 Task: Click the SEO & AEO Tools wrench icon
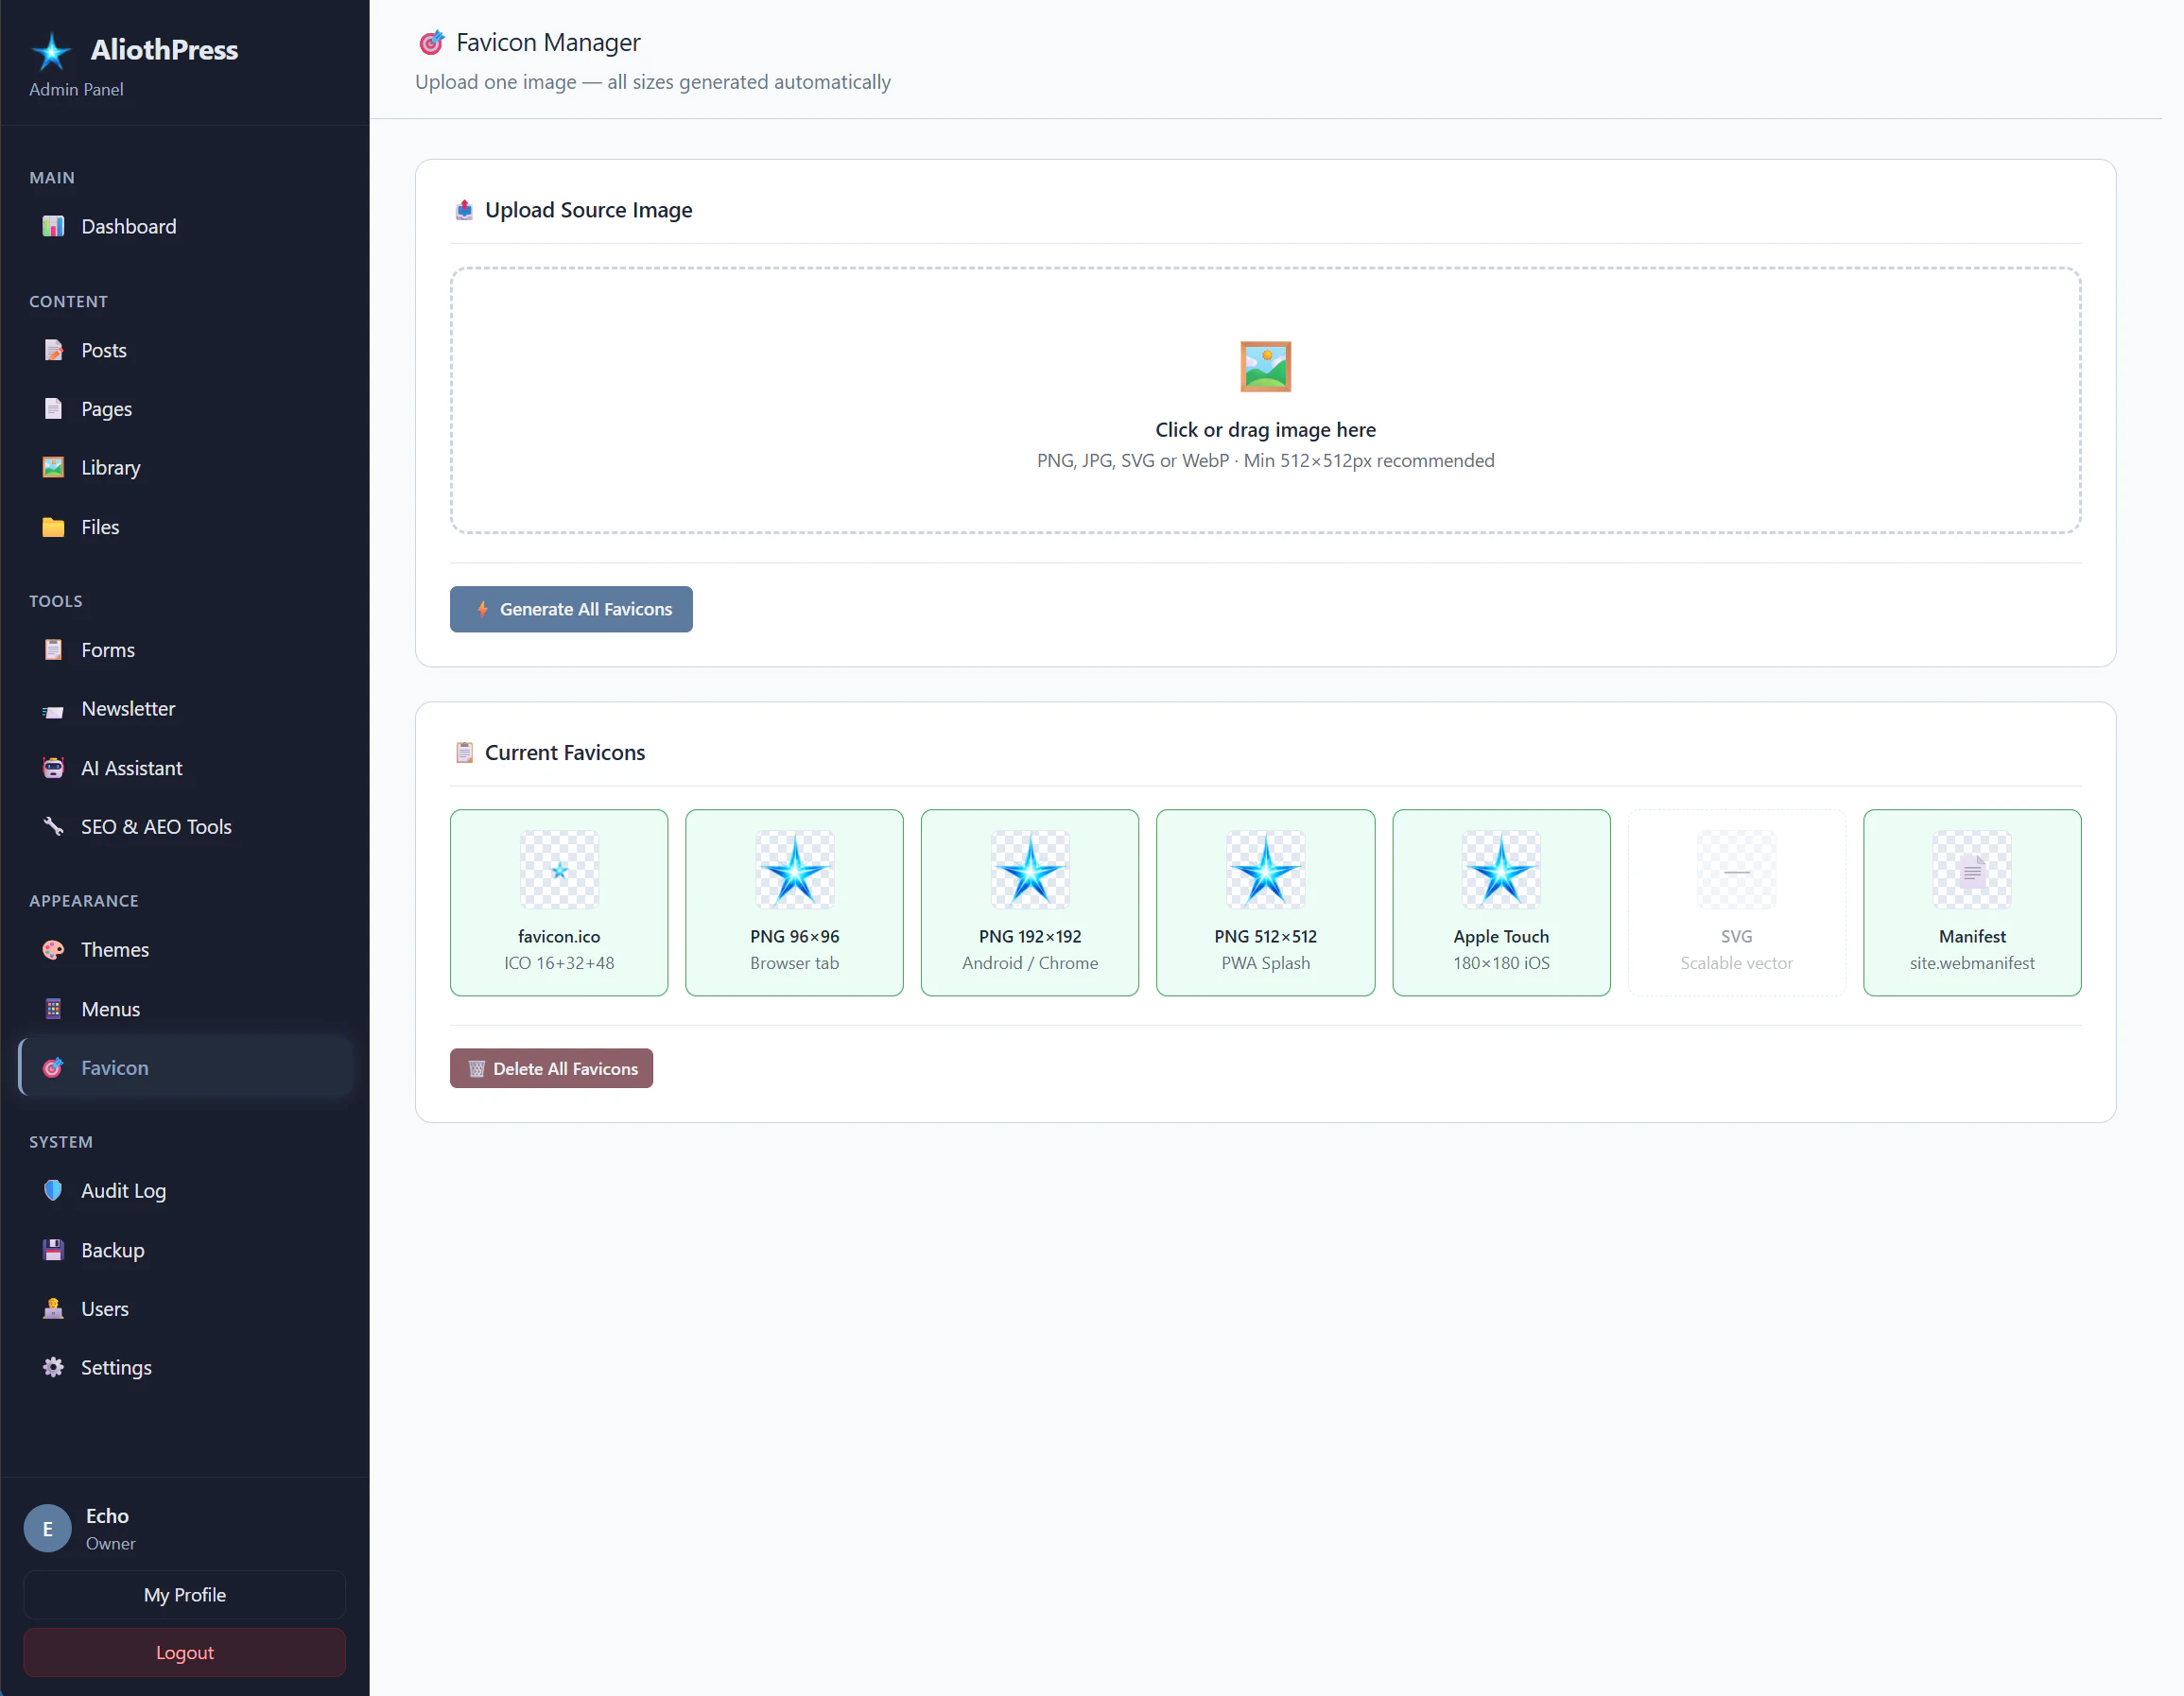53,826
